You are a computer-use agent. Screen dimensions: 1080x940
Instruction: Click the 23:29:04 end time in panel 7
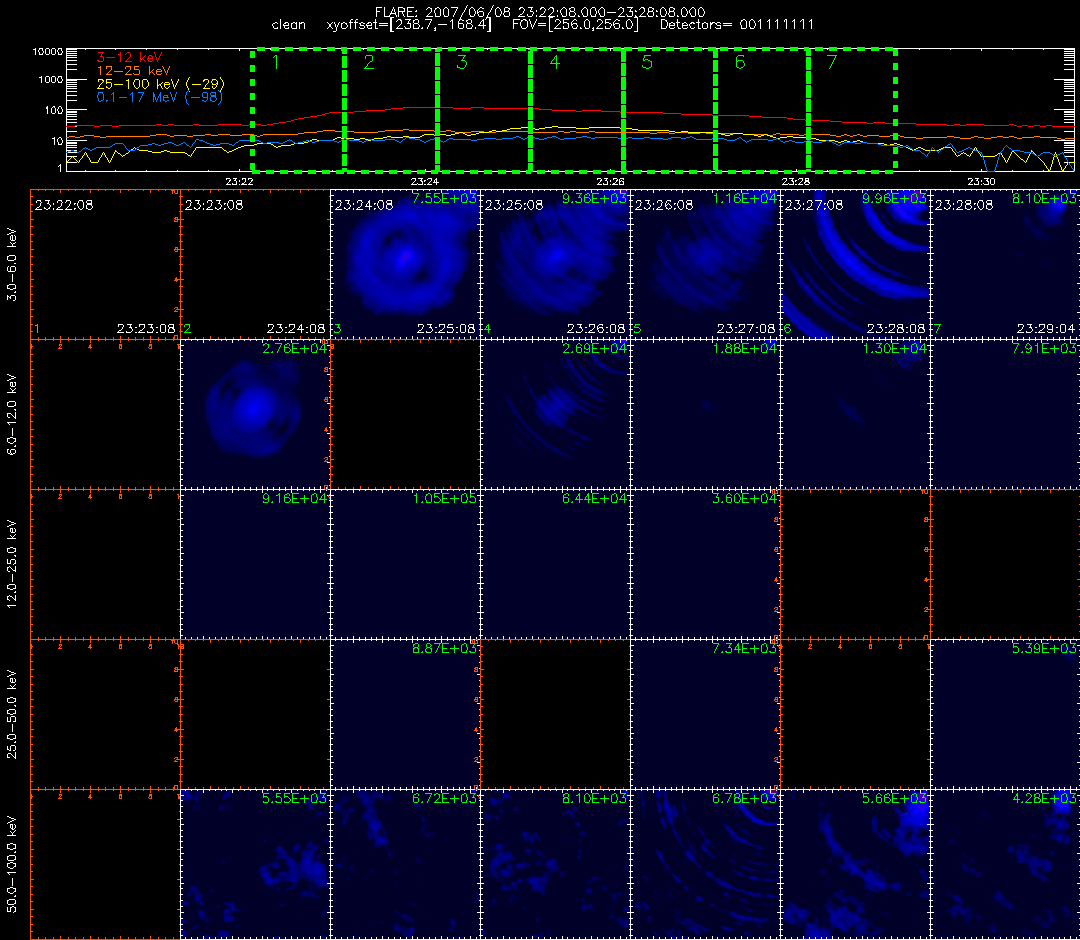[x=1046, y=329]
